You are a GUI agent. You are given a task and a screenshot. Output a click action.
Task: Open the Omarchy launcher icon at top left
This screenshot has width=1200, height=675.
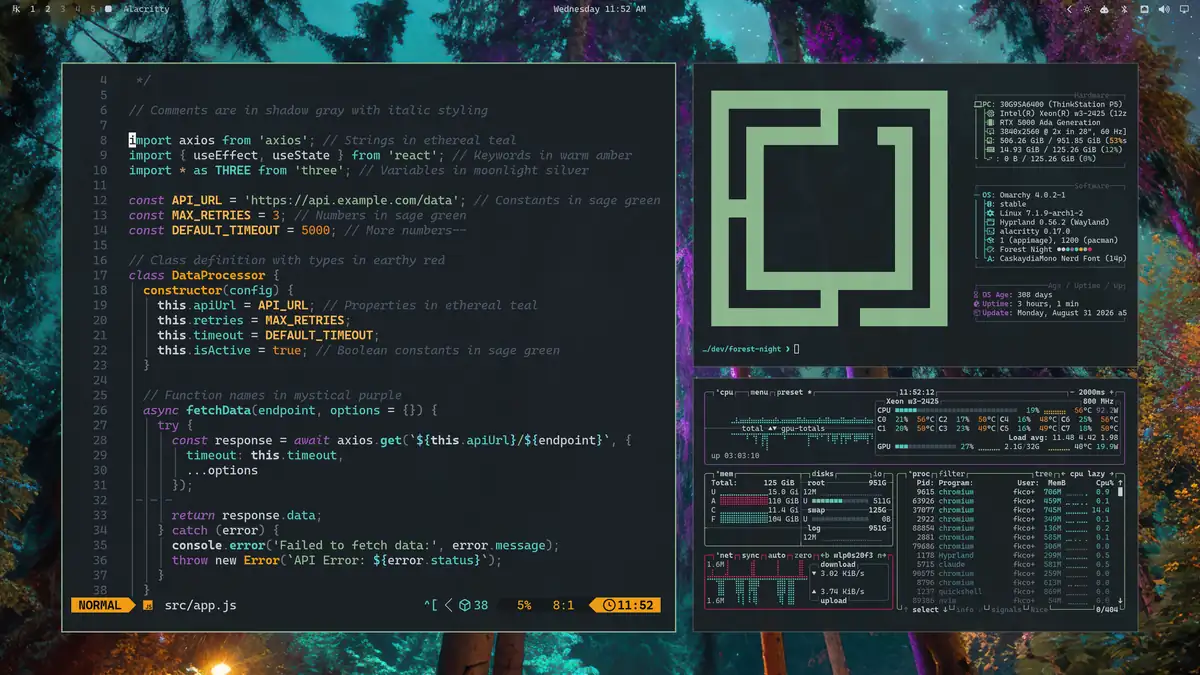(x=16, y=9)
